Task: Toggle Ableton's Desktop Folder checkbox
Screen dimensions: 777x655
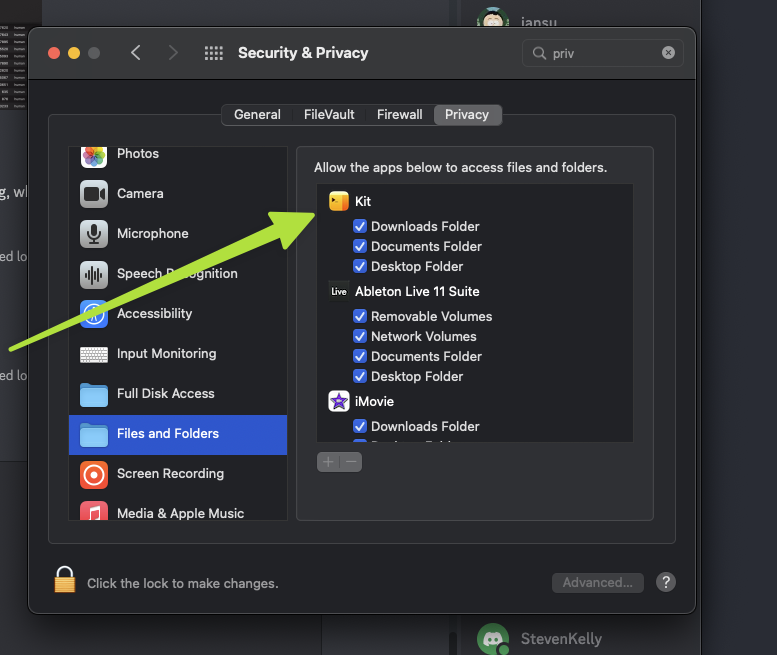Action: pyautogui.click(x=360, y=376)
